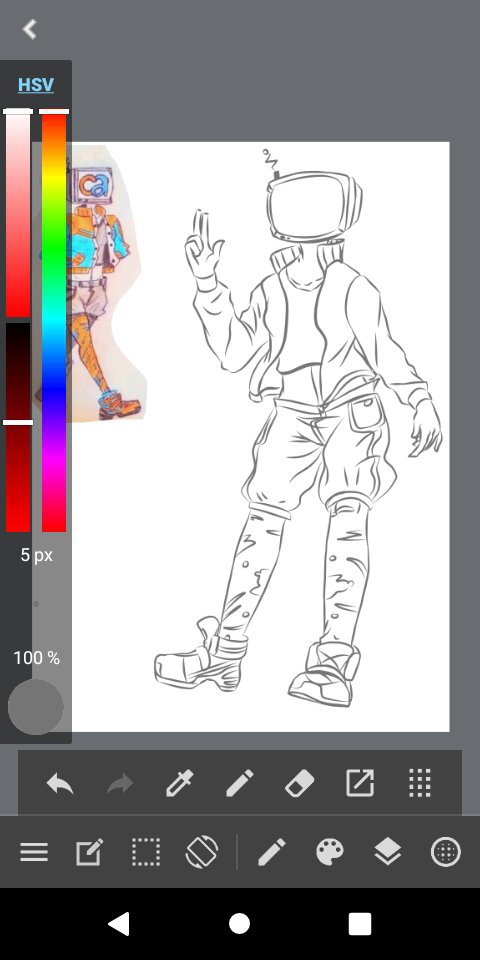Screen dimensions: 480x960
Task: Tap the rotate canvas icon
Action: 202,852
